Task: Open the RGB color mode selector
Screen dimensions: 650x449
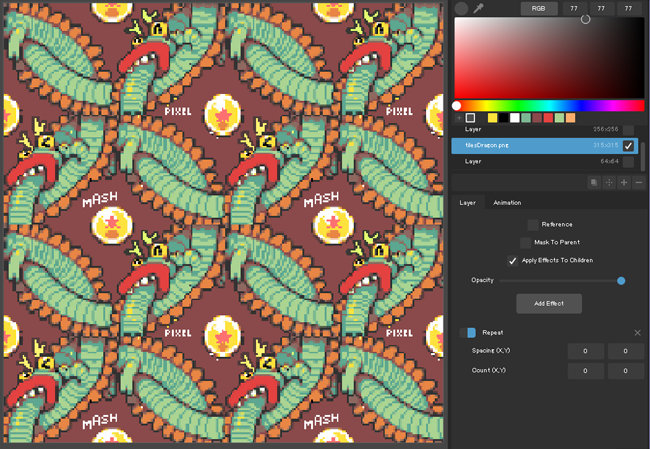Action: (x=538, y=8)
